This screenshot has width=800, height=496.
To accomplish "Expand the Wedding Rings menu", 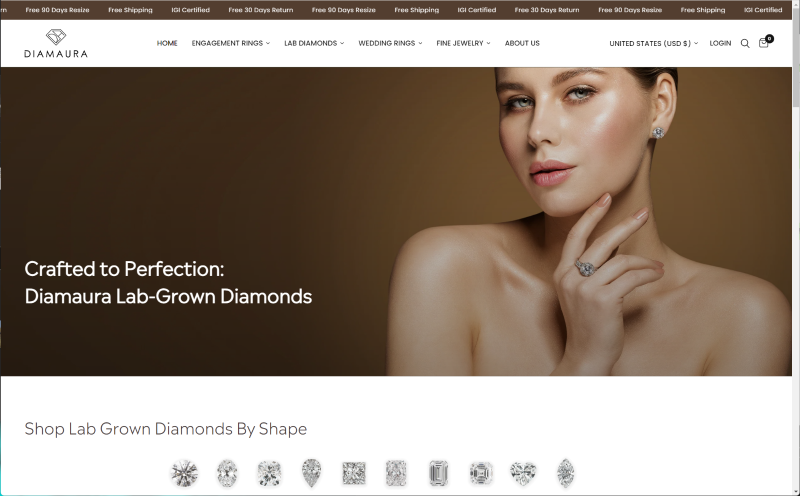I will tap(390, 43).
